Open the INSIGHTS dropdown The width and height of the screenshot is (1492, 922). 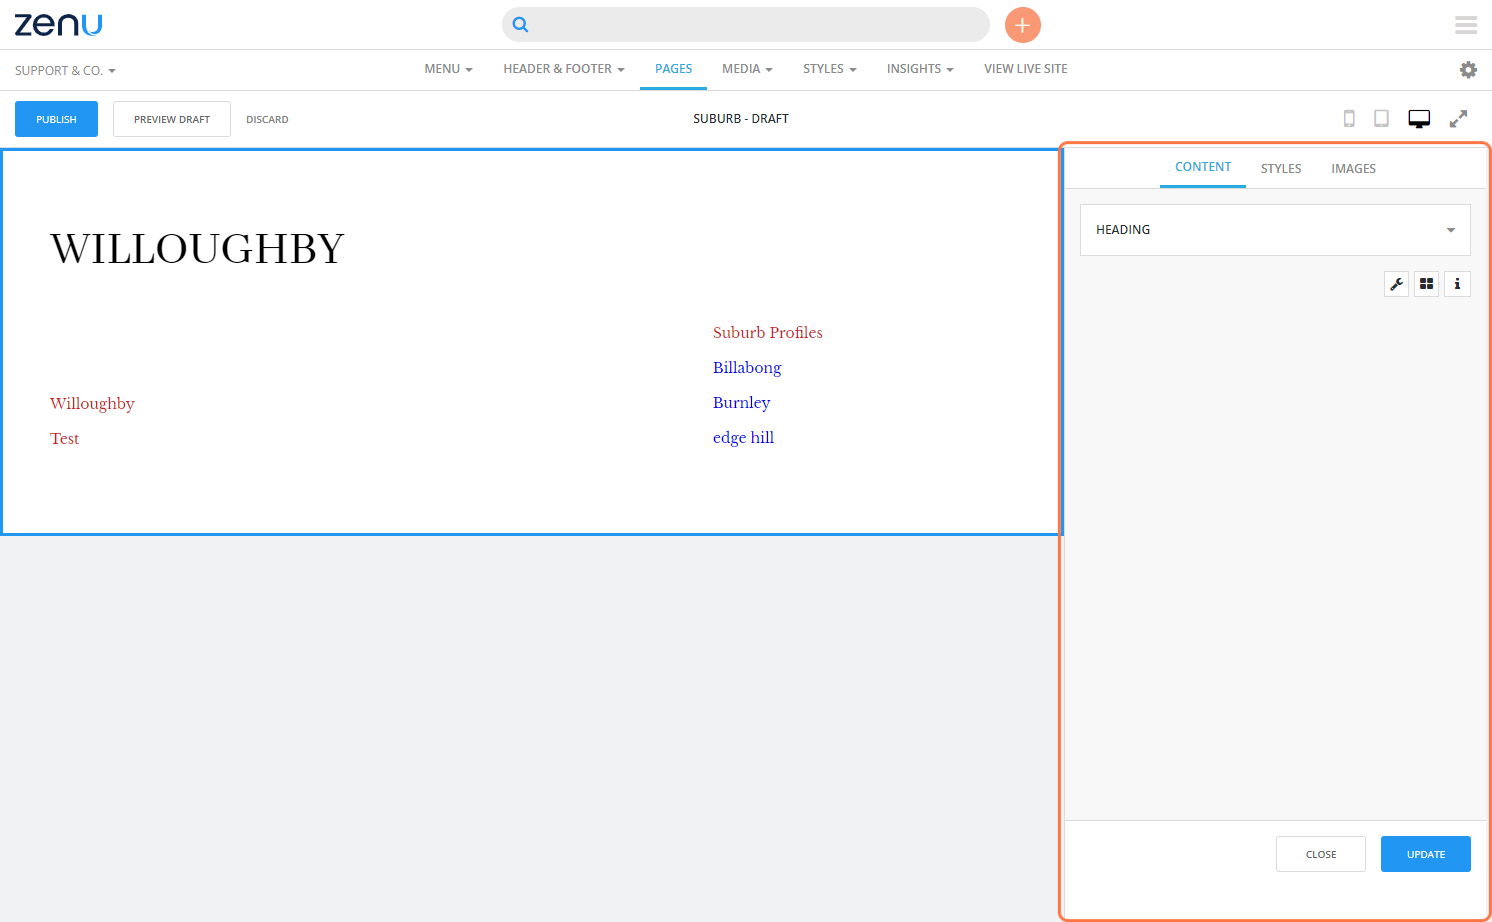pos(920,69)
